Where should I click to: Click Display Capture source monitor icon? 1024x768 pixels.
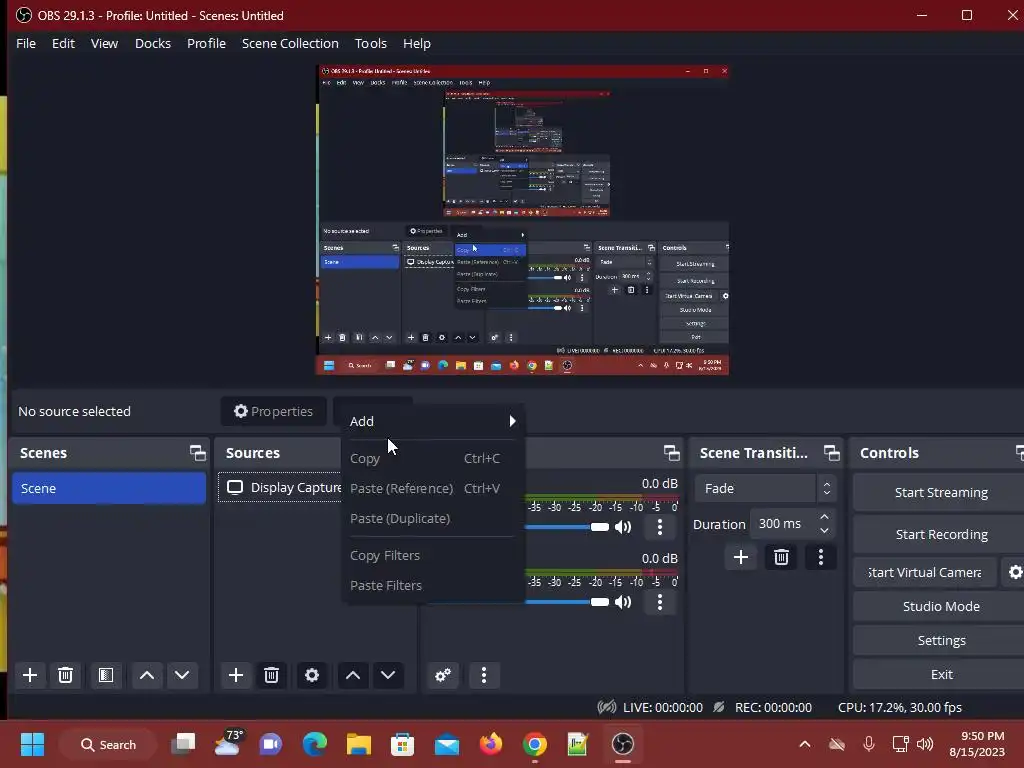tap(235, 488)
